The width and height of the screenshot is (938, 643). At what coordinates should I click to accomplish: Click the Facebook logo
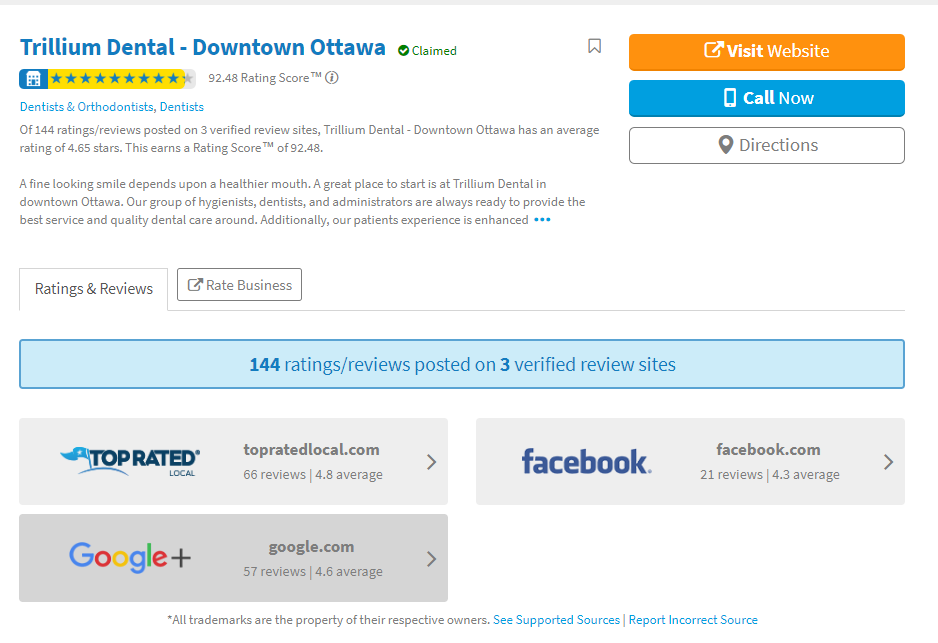[586, 462]
